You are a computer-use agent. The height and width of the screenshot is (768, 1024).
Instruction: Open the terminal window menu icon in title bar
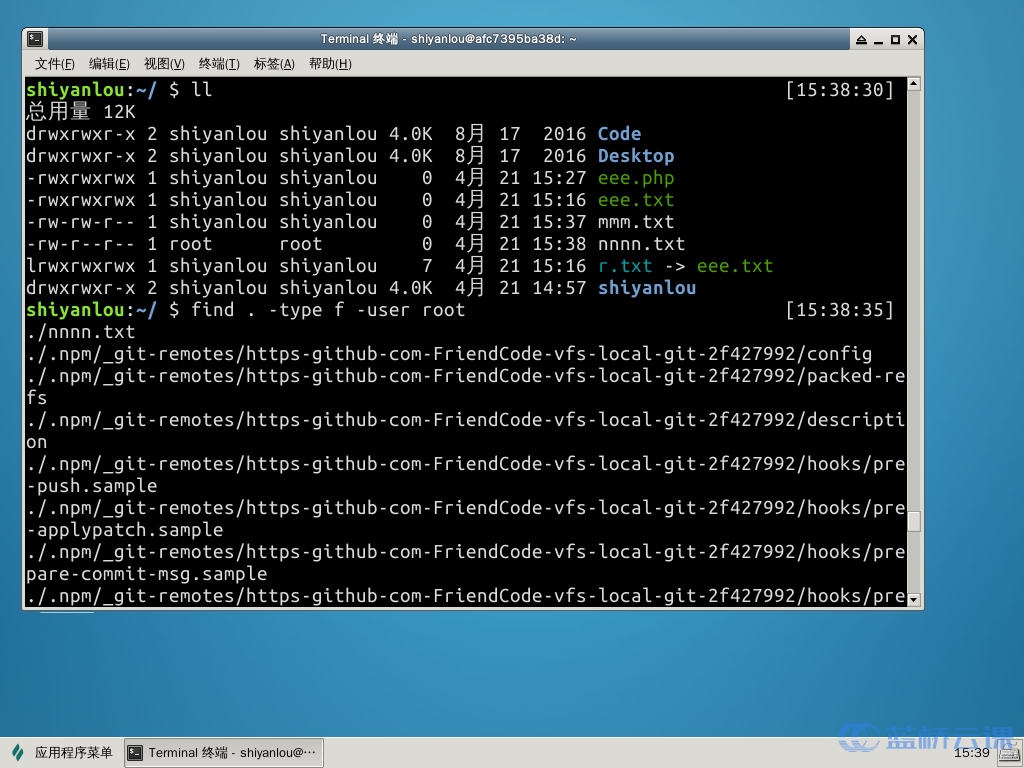point(35,39)
